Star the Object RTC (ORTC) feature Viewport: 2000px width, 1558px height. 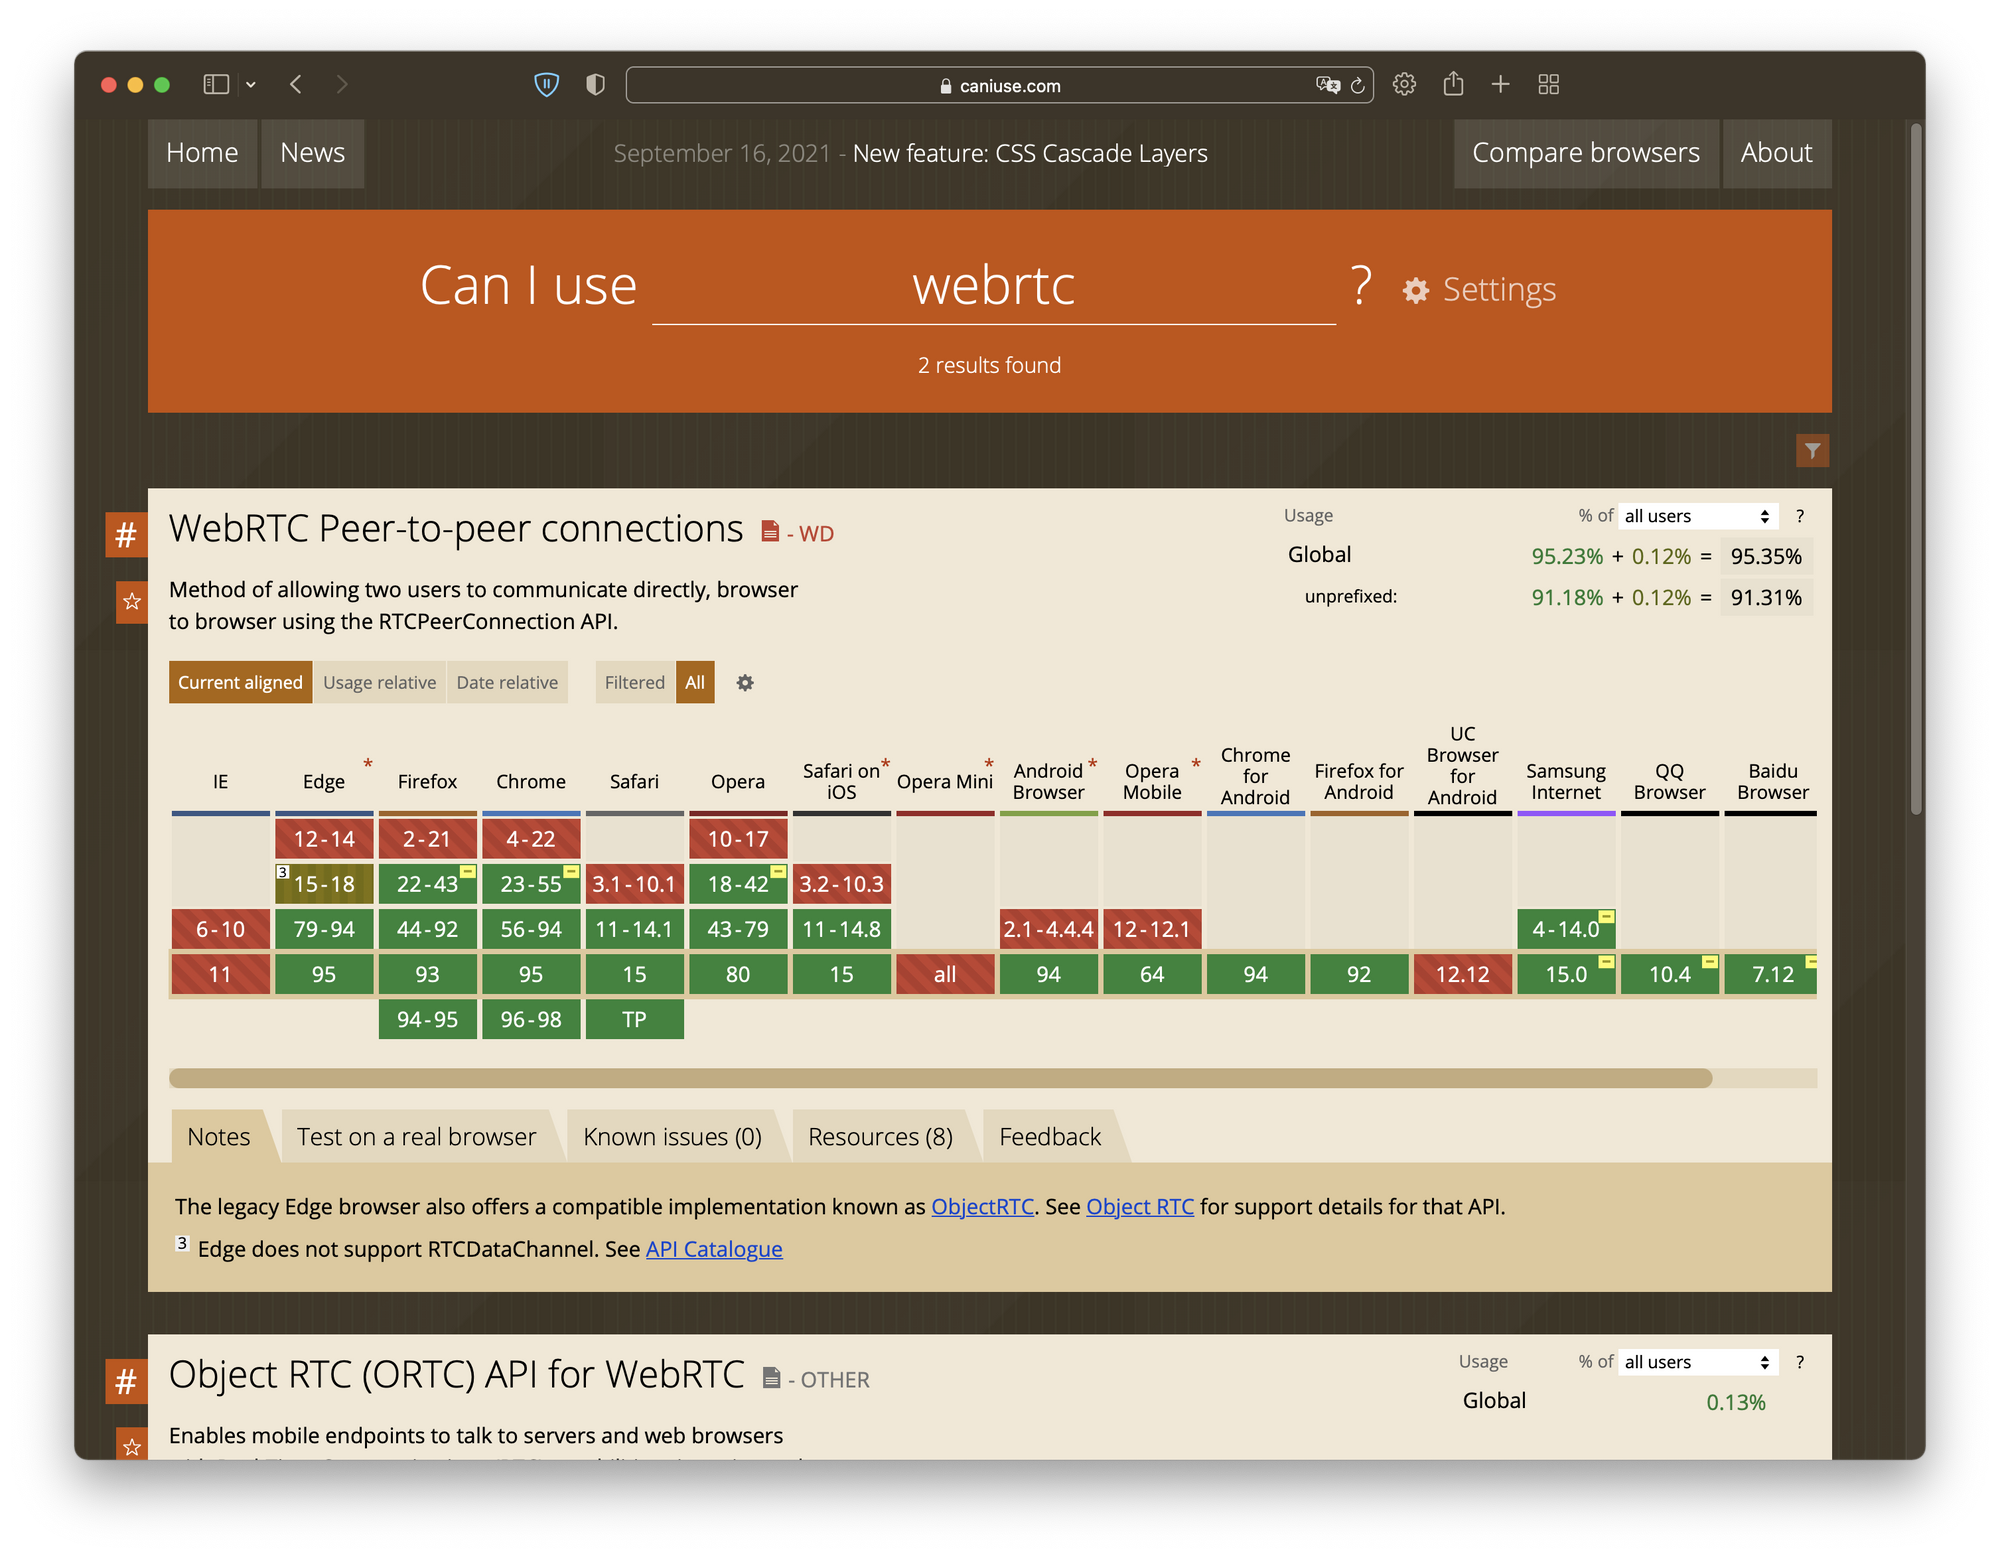coord(131,1445)
